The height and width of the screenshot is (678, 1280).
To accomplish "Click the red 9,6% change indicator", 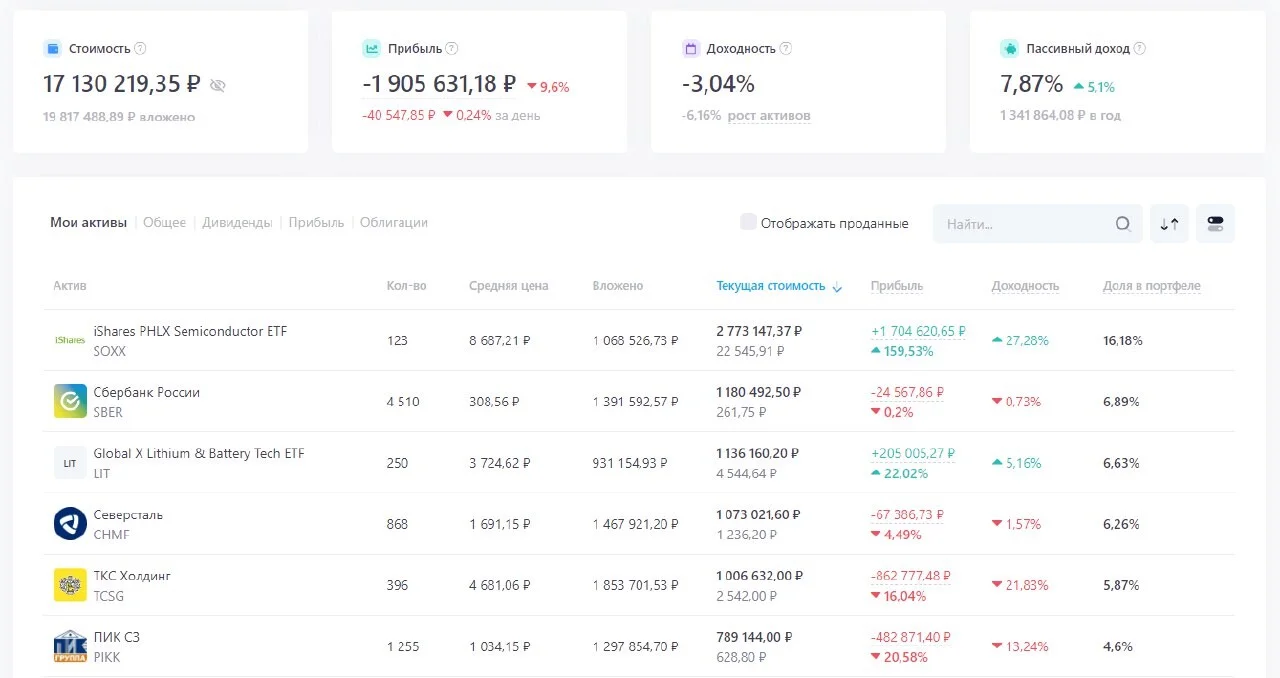I will tap(548, 87).
